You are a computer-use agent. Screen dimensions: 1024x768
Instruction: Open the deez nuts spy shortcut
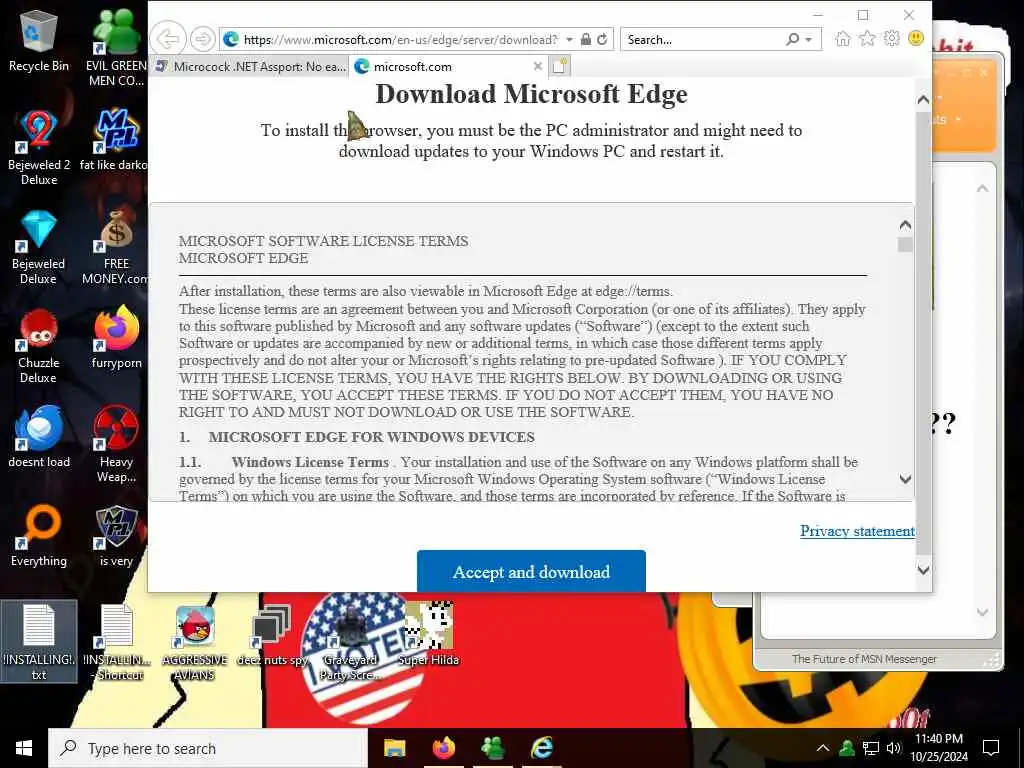pyautogui.click(x=272, y=635)
